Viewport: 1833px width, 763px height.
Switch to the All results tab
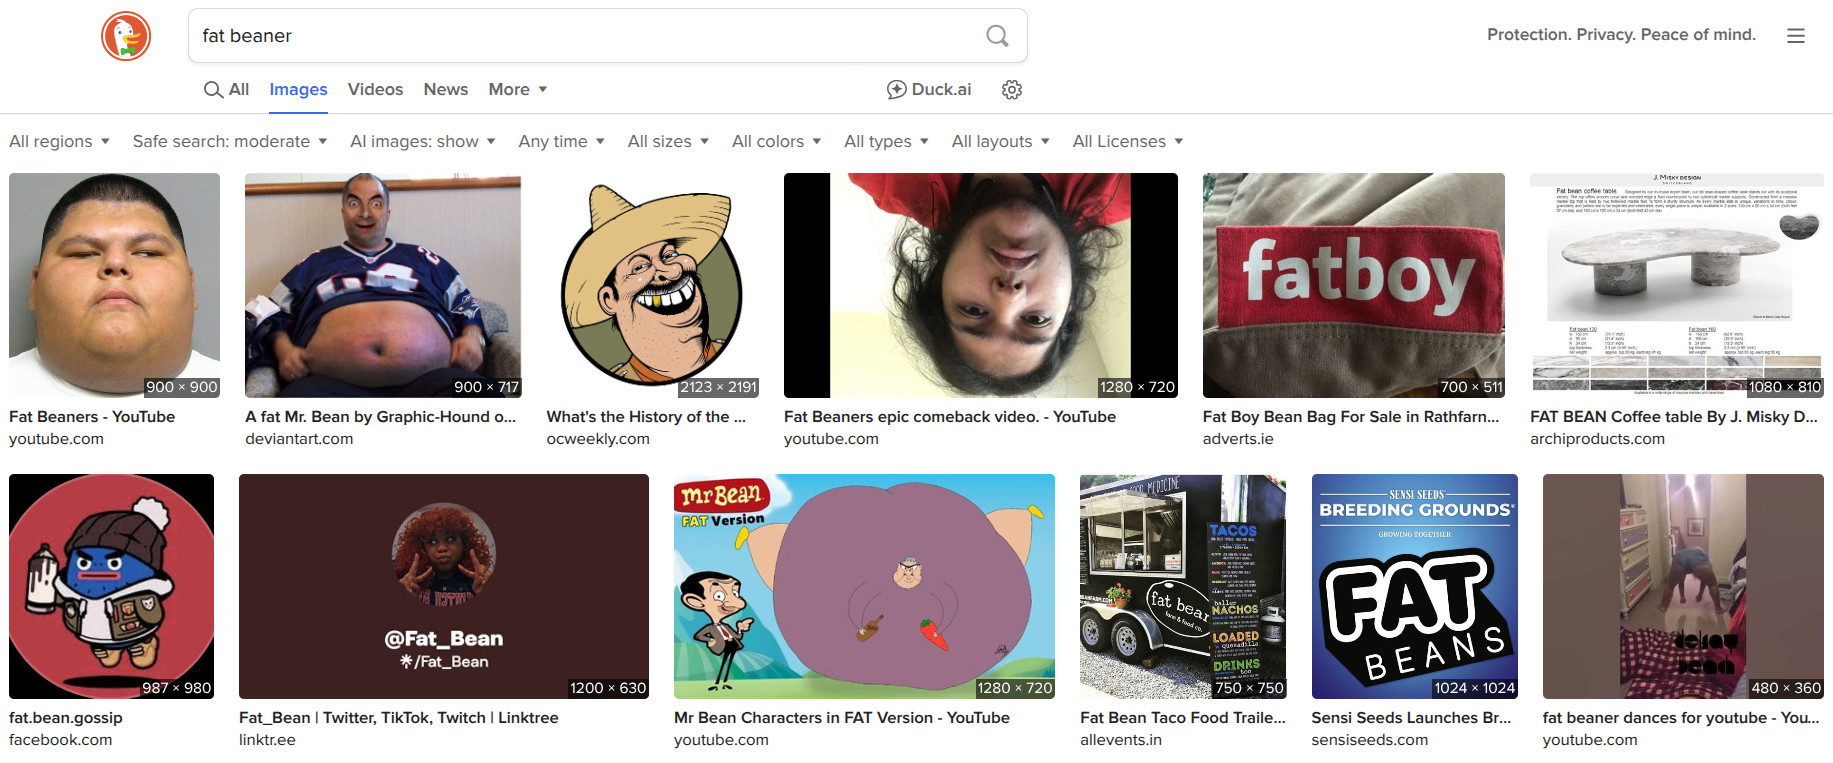click(227, 90)
